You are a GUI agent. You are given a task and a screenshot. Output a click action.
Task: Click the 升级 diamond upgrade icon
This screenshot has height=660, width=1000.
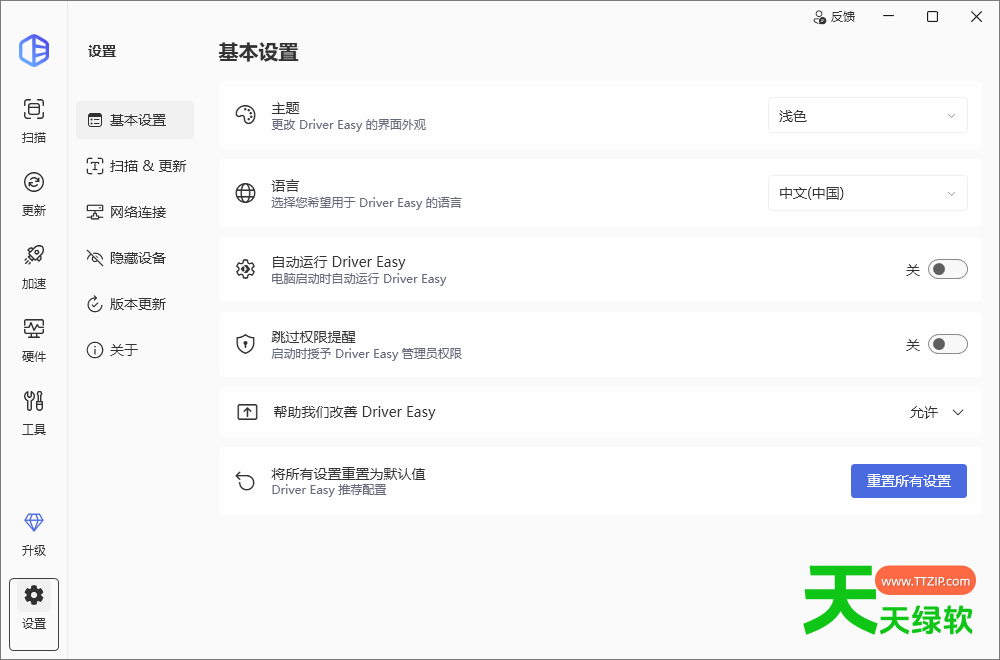click(x=34, y=523)
